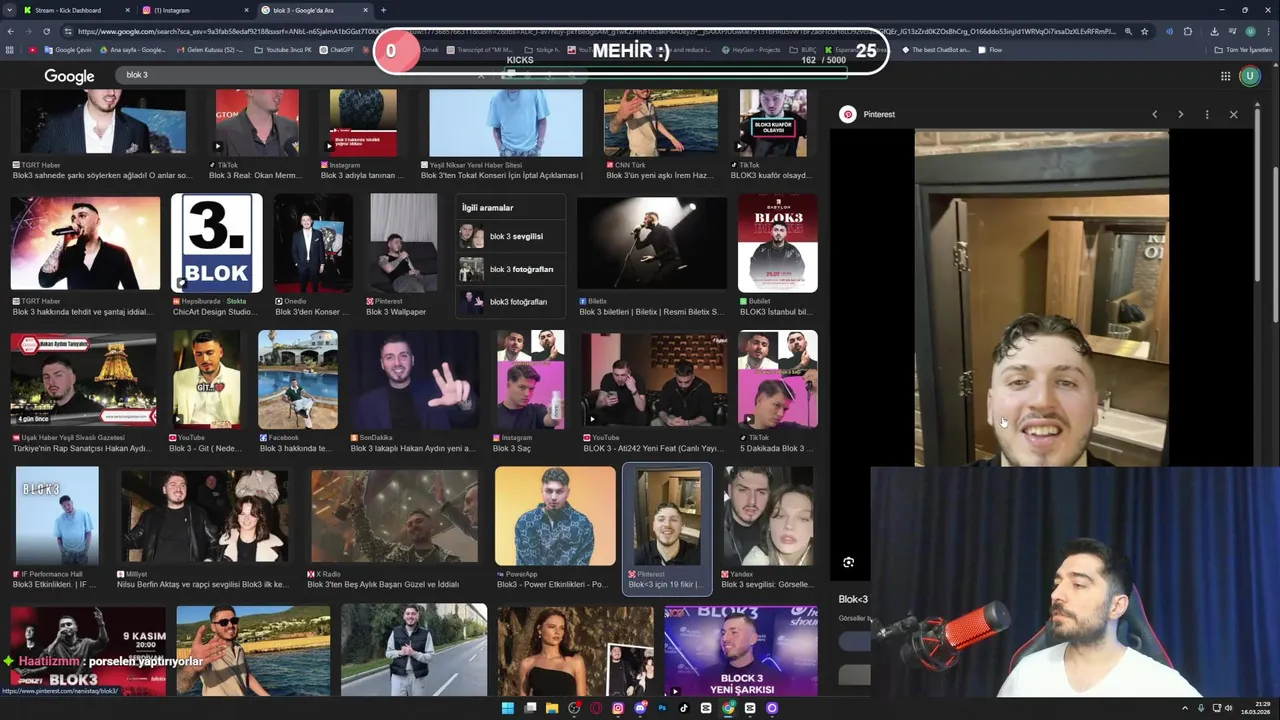Open Youtube bookmark folder
Image resolution: width=1280 pixels, height=720 pixels.
[283, 49]
